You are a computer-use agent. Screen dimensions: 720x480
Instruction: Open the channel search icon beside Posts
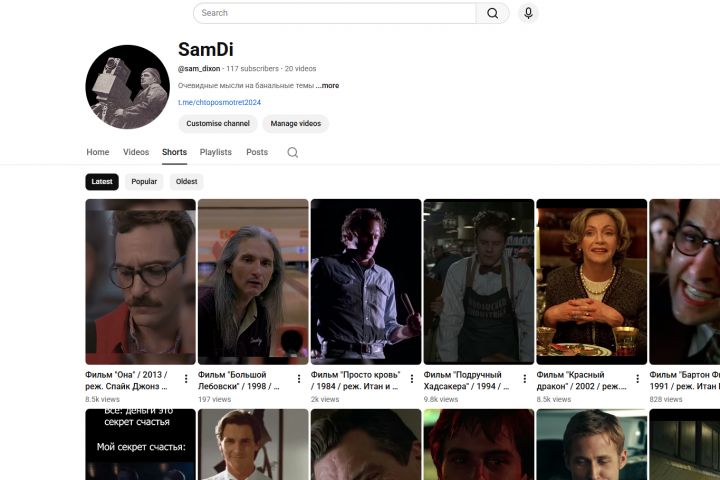pos(292,152)
